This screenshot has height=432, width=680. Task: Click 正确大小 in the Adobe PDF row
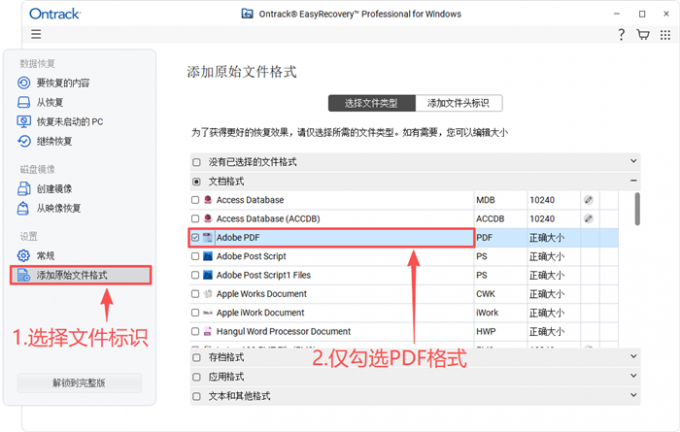(546, 237)
